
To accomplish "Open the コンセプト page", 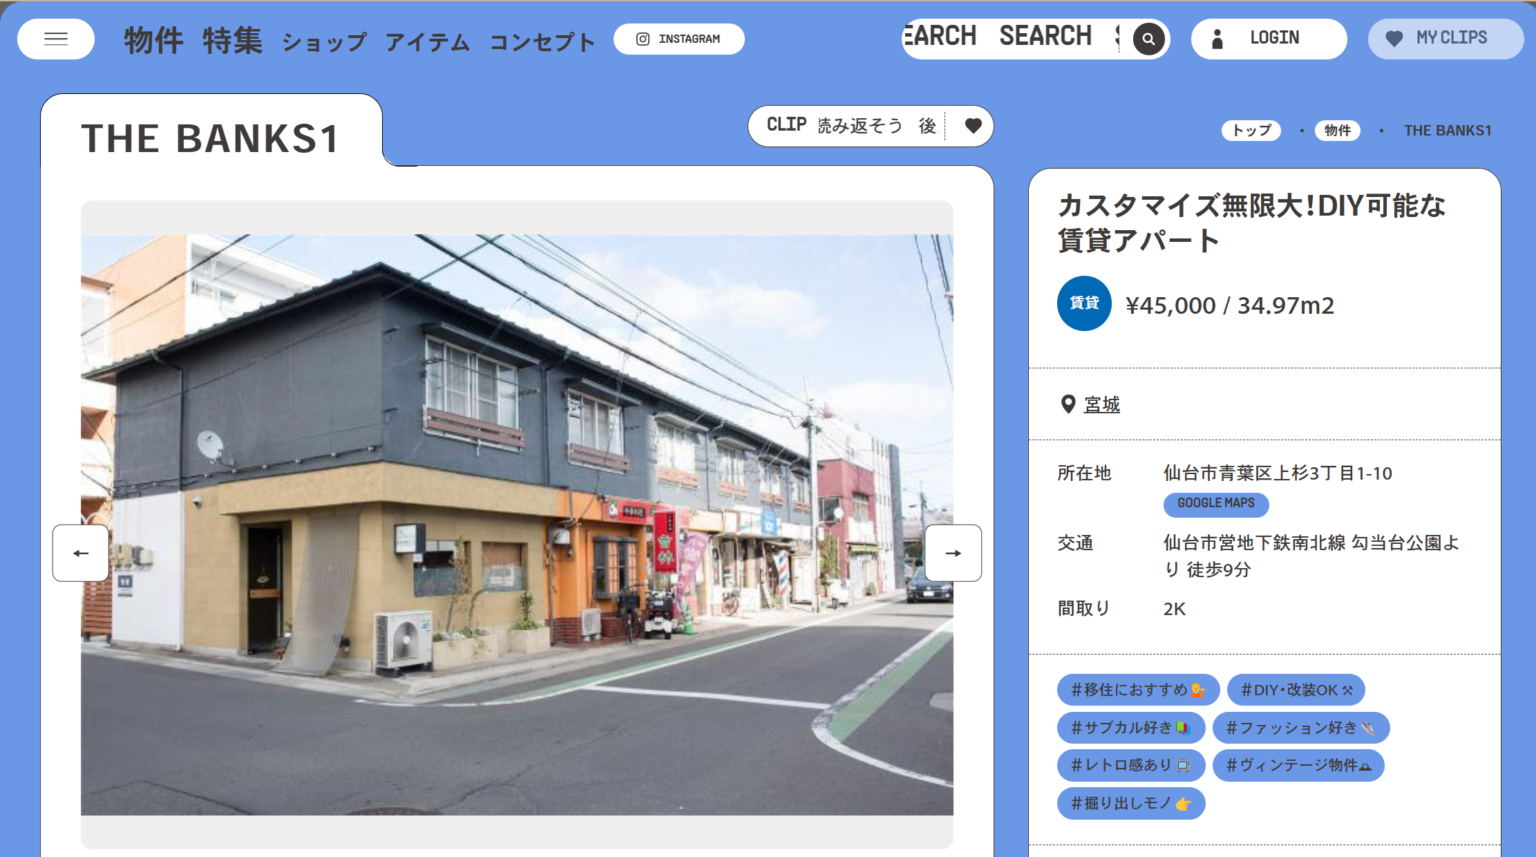I will point(541,42).
